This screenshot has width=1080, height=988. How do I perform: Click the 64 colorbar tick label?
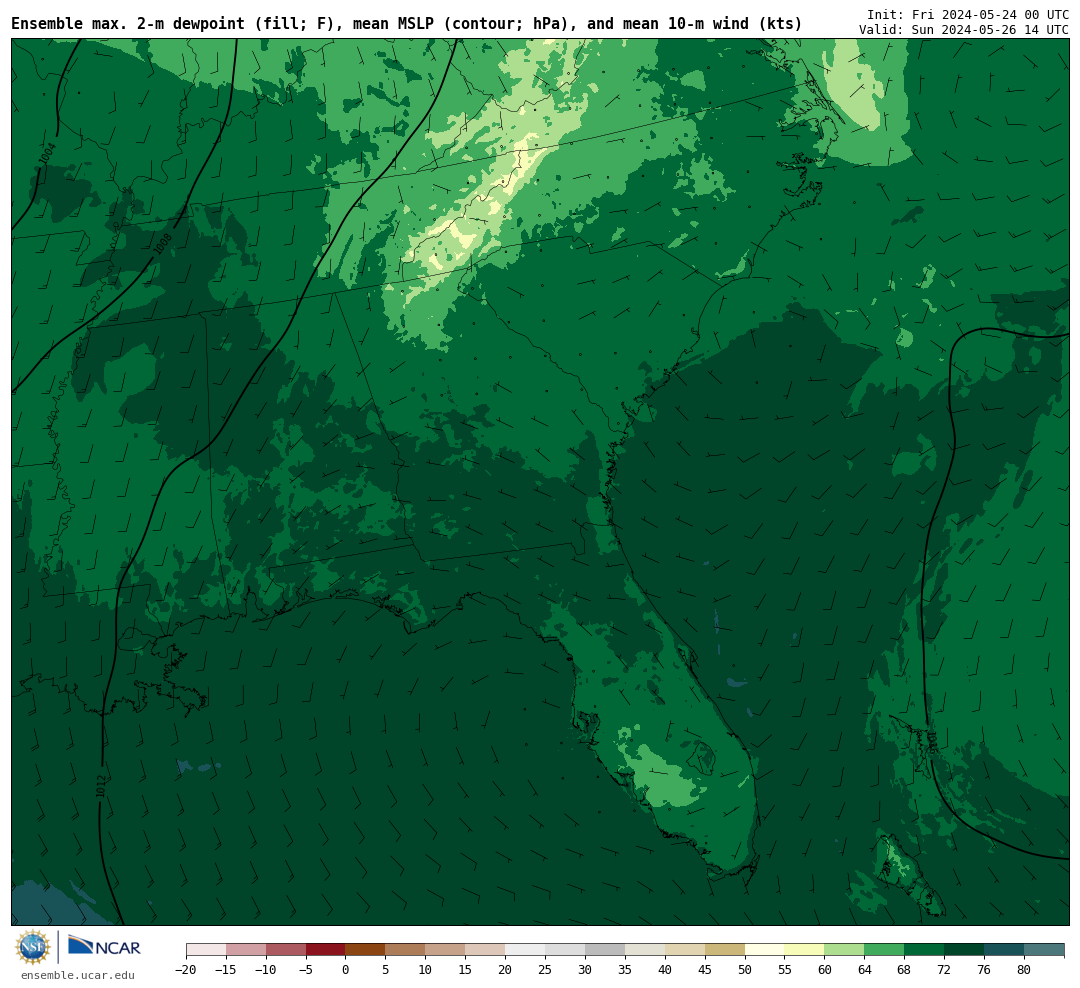coord(864,969)
